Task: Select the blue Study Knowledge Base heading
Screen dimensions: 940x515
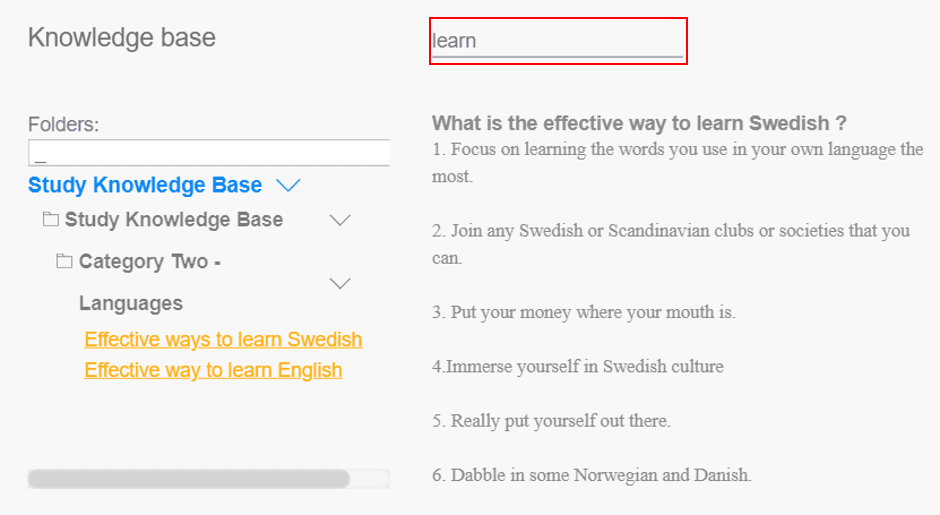Action: (145, 185)
